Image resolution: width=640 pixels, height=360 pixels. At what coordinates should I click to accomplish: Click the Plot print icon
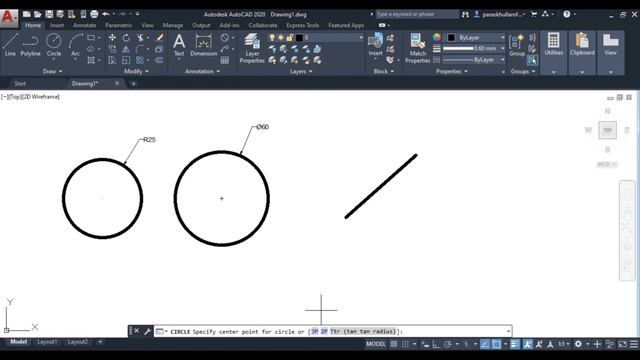pyautogui.click(x=94, y=14)
